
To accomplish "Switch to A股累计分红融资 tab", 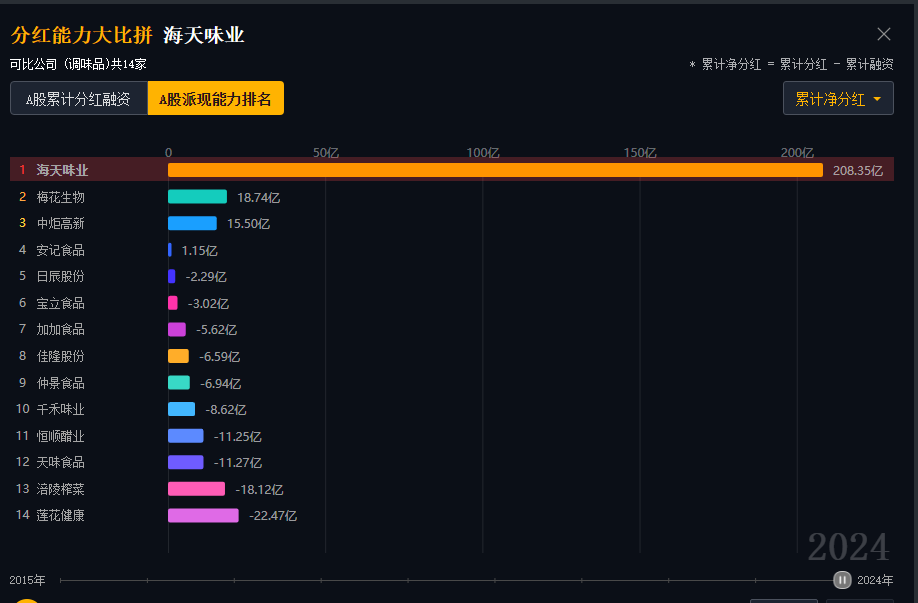I will (x=78, y=98).
